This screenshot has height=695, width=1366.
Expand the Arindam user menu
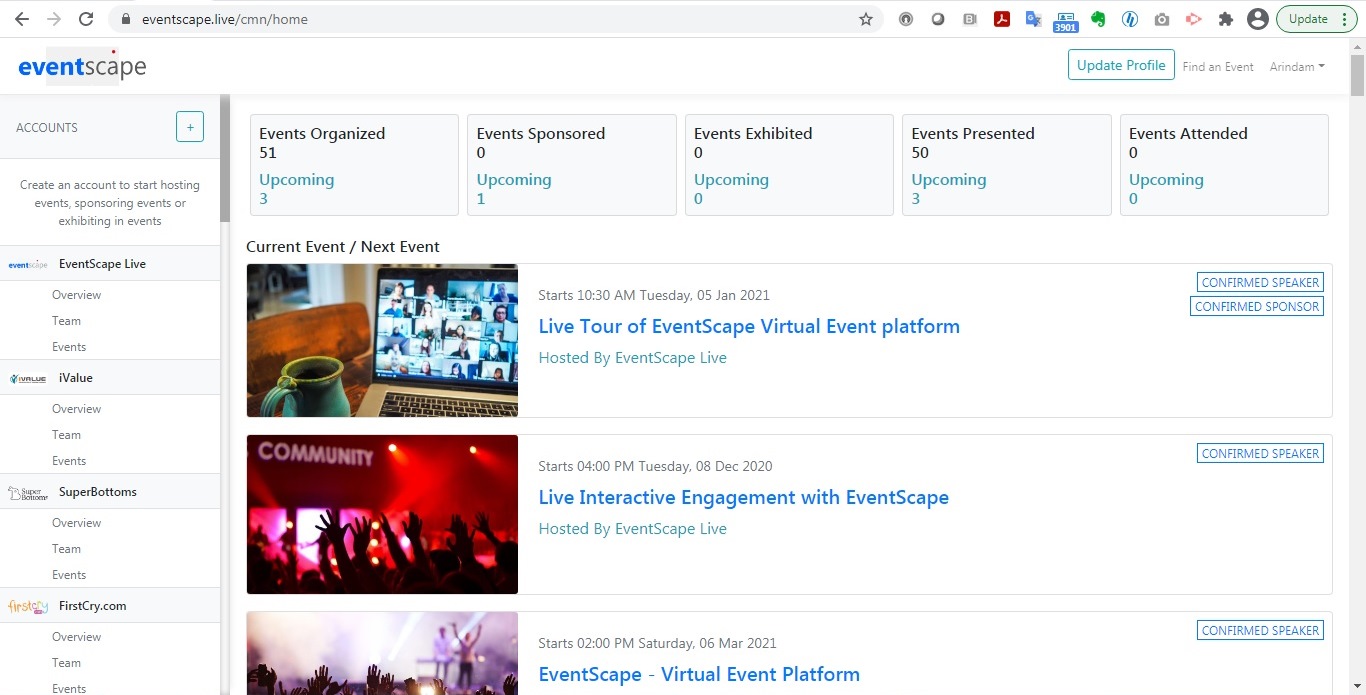coord(1297,67)
